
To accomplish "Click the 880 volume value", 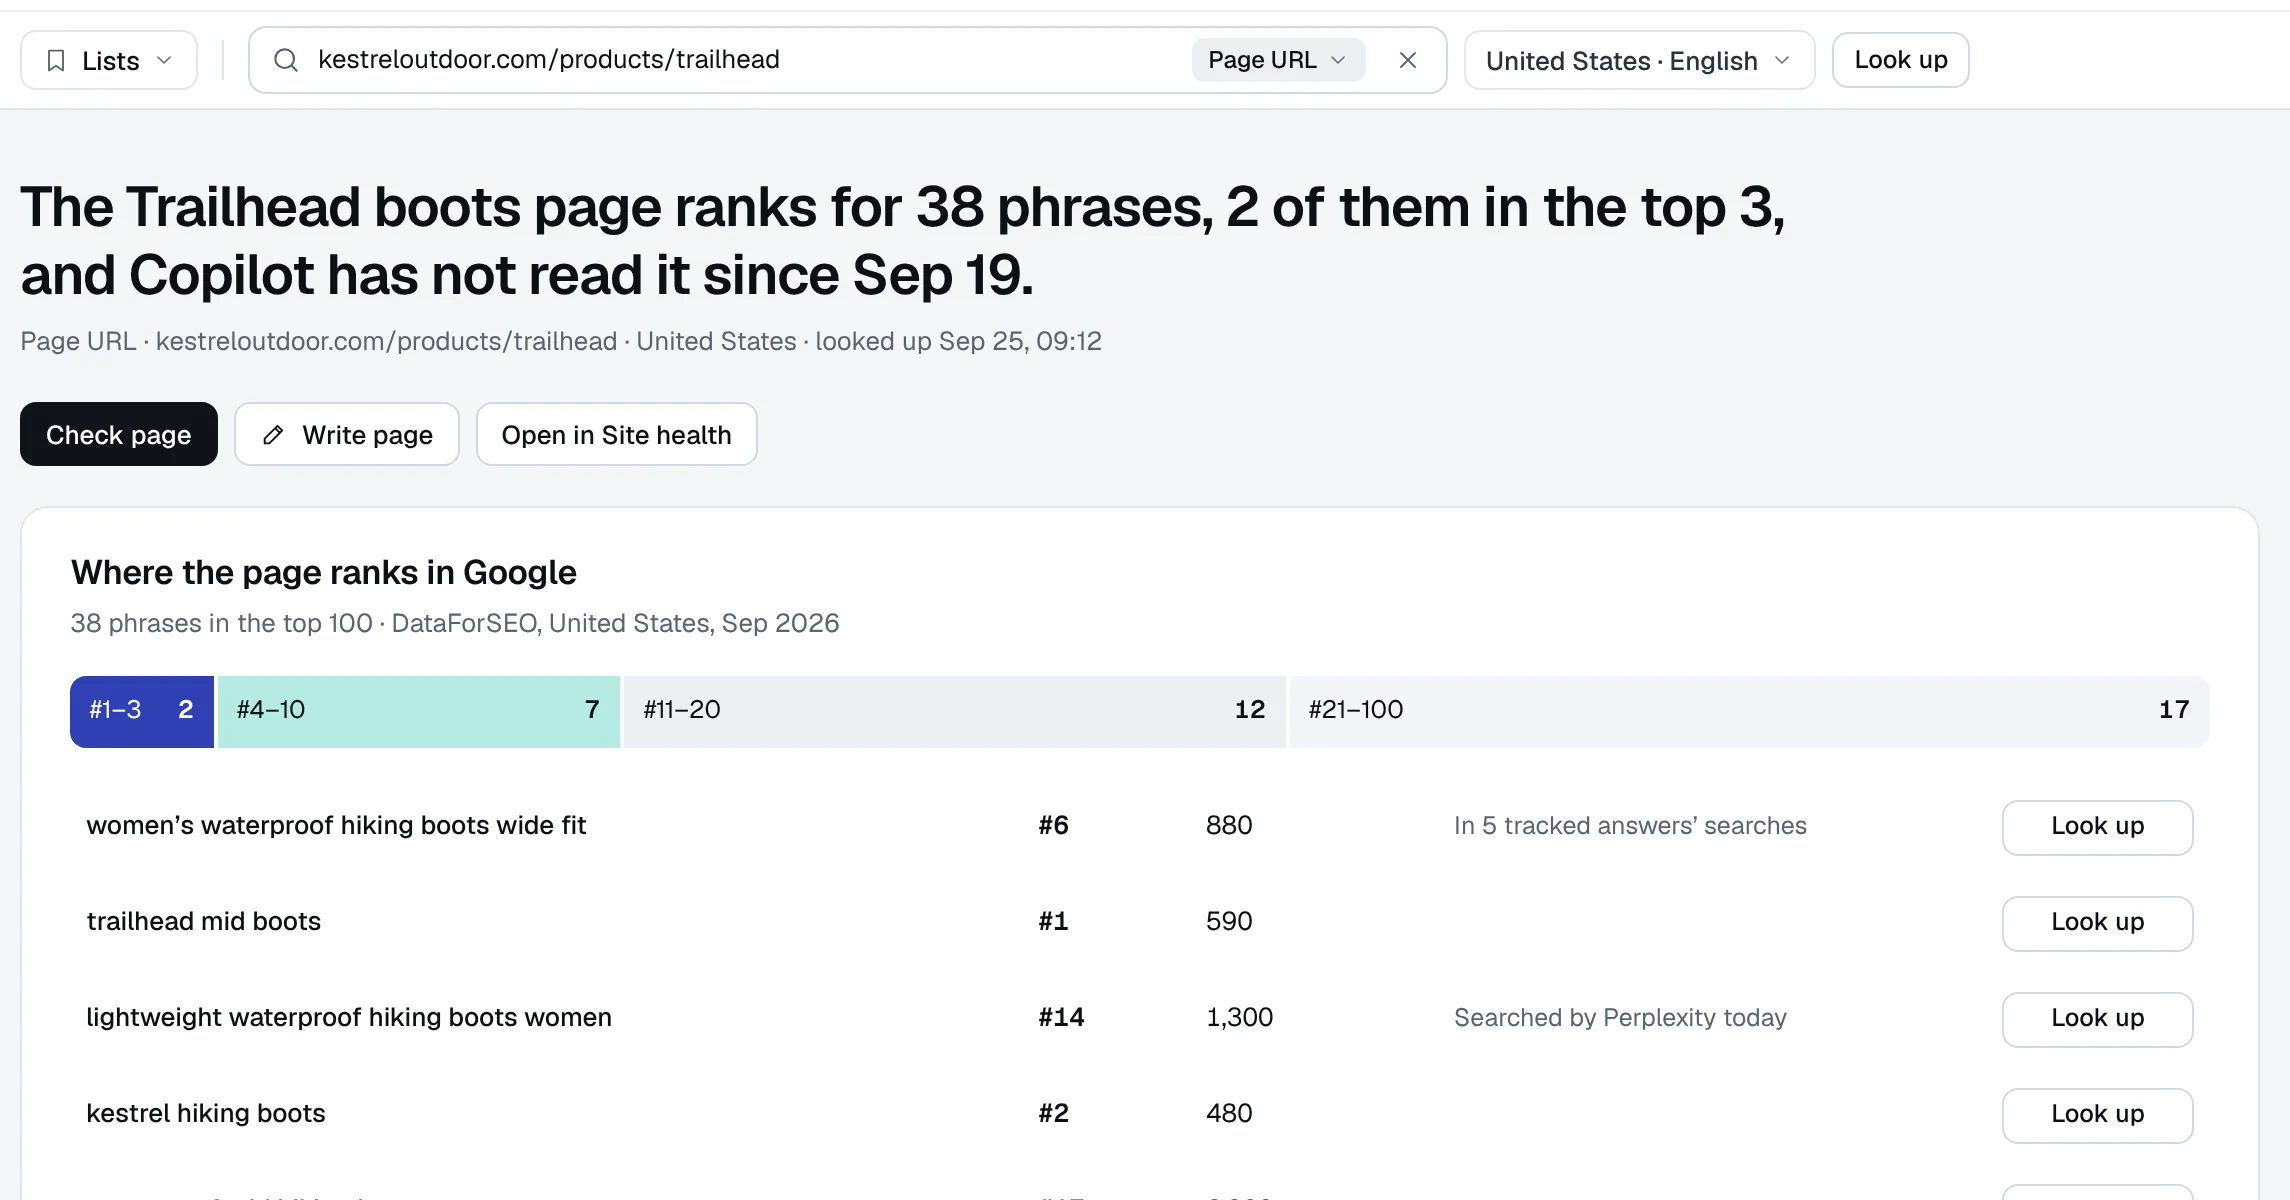I will click(x=1229, y=826).
